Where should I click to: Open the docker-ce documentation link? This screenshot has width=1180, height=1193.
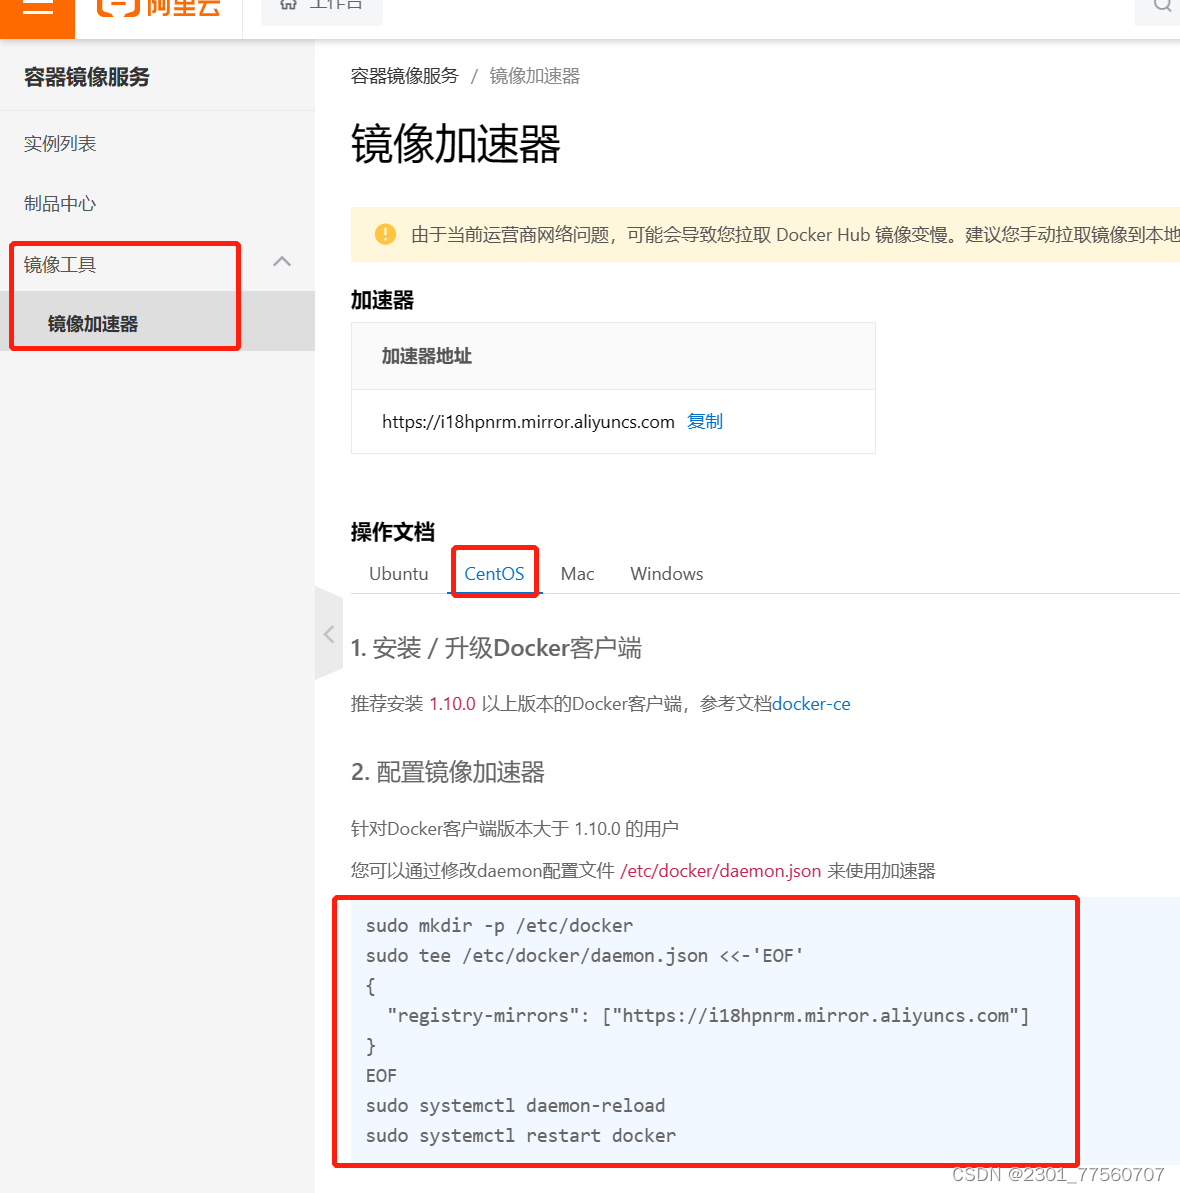pos(811,704)
